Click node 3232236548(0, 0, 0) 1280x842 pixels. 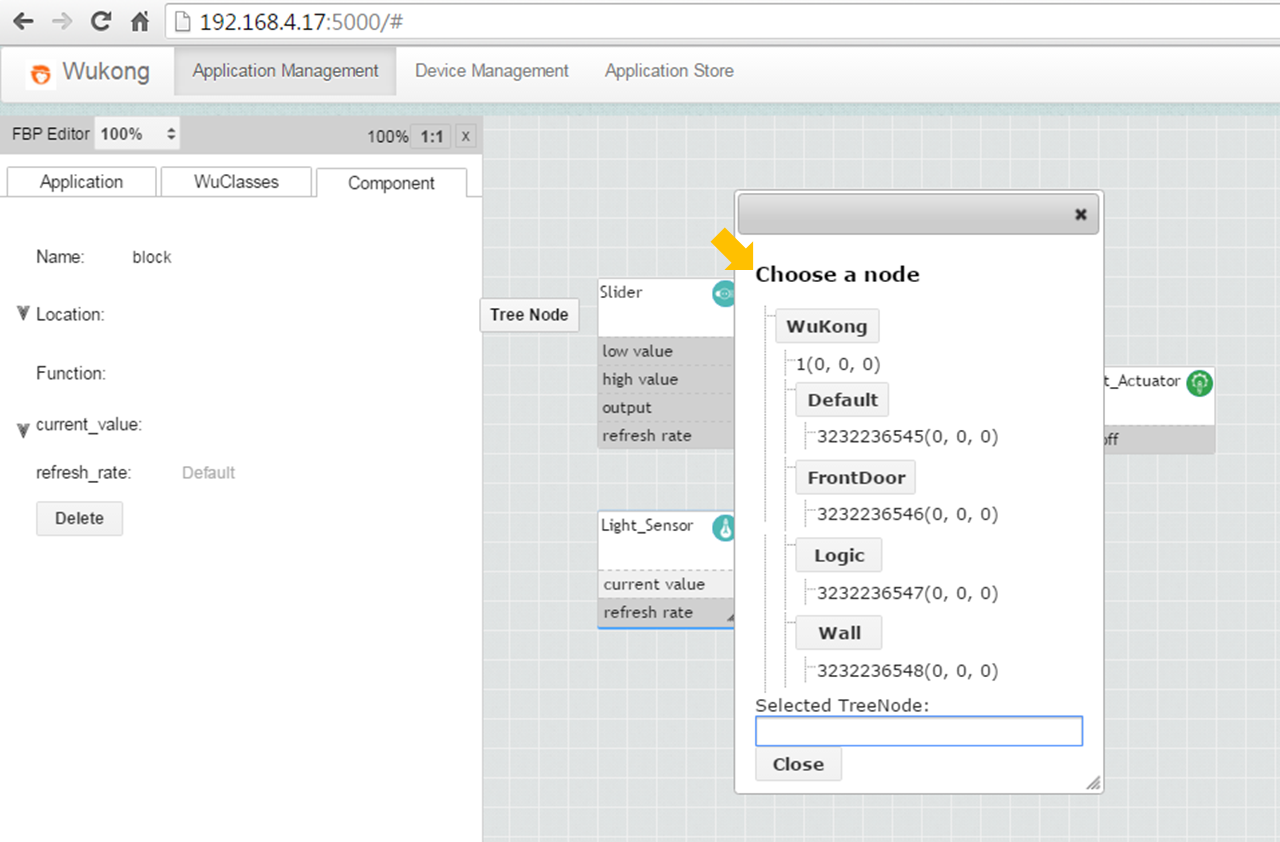coord(907,671)
